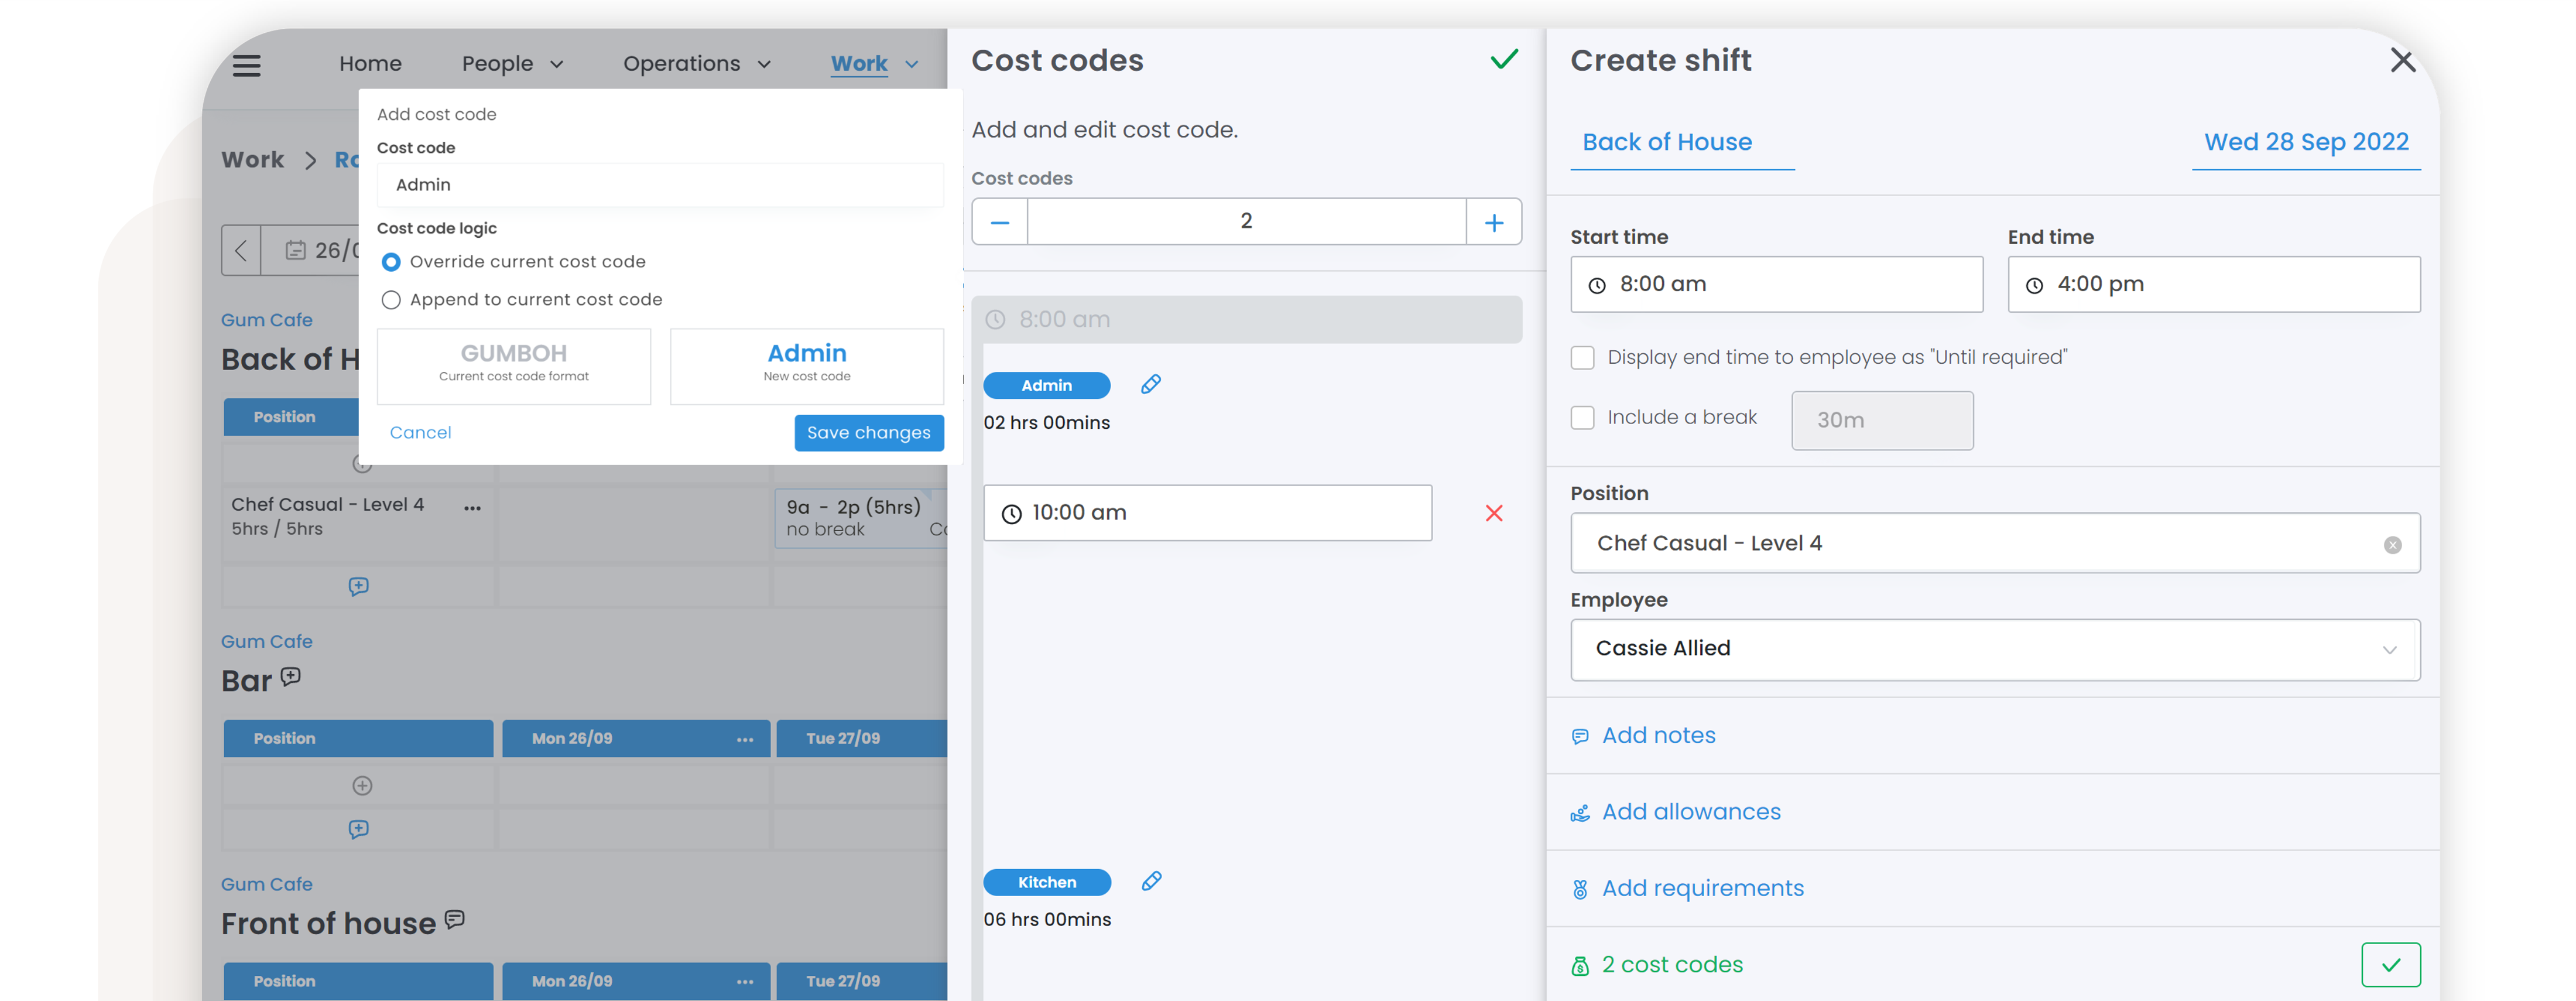Viewport: 2576px width, 1001px height.
Task: Enable the Include a break checkbox
Action: pos(1582,418)
